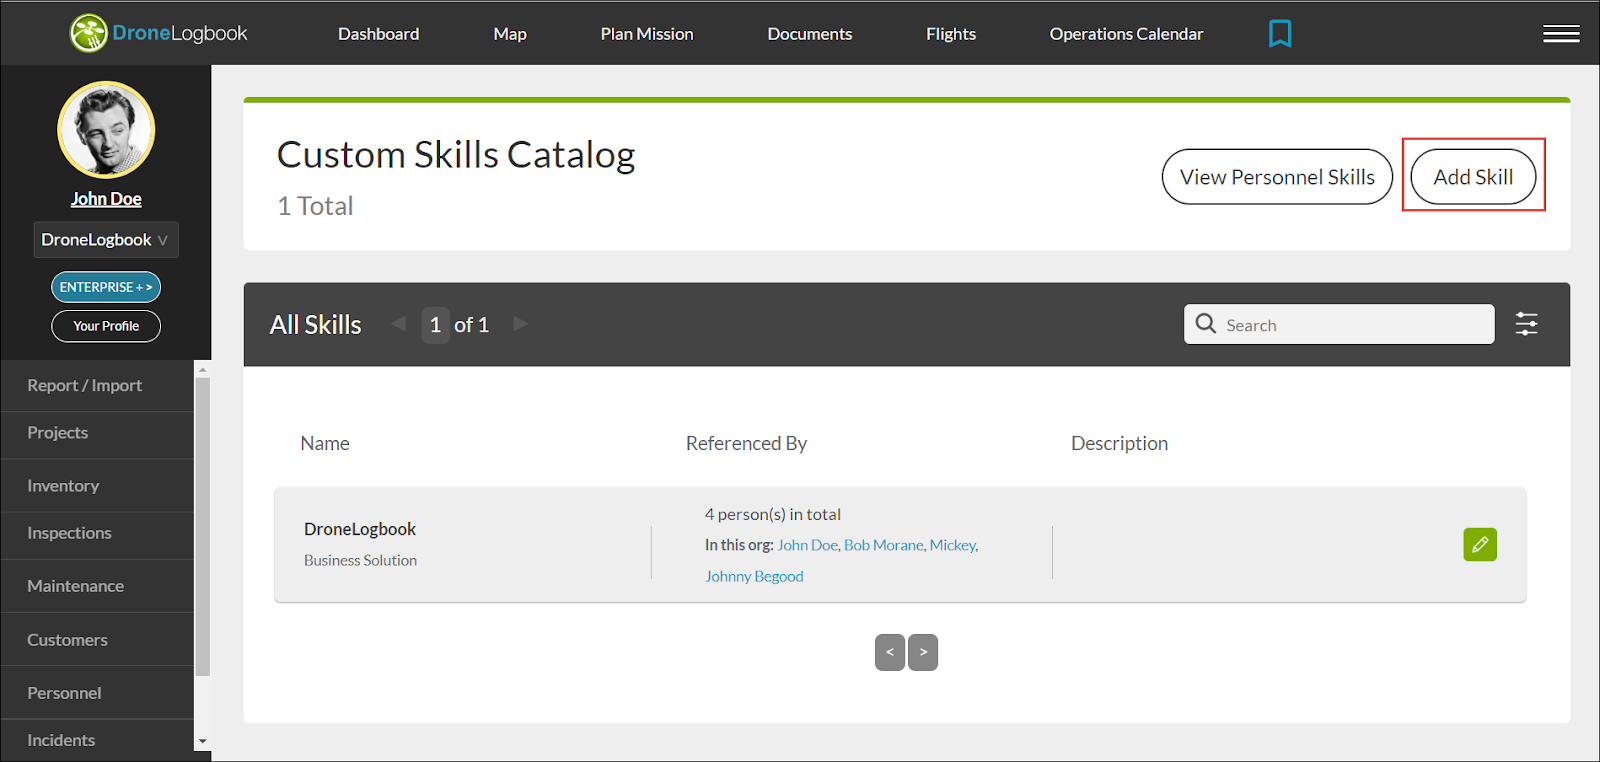Open Your Profile button
The image size is (1600, 762).
[x=106, y=326]
